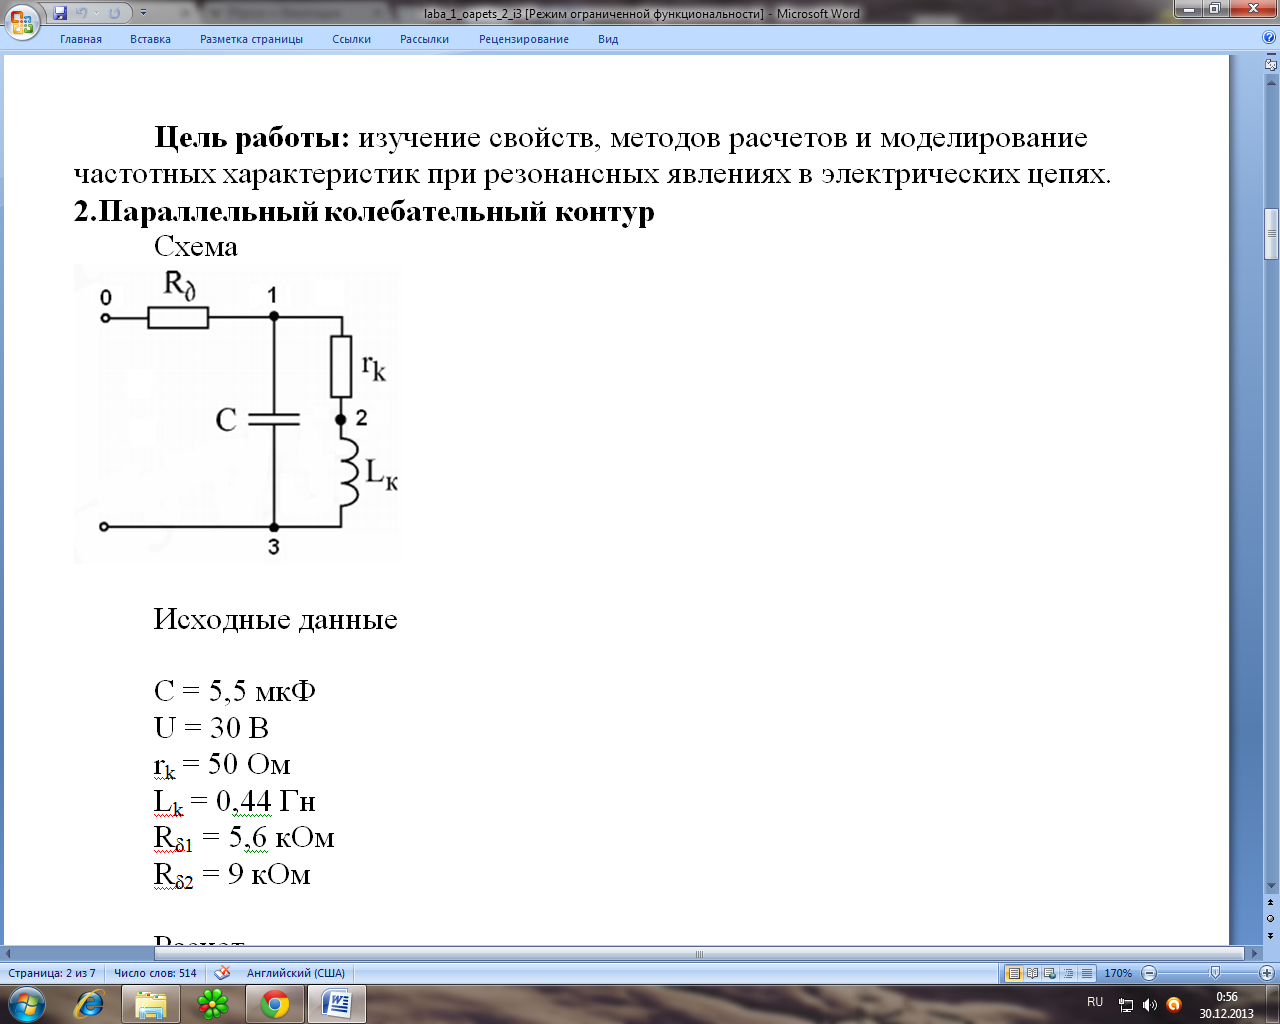Click the vertical scrollbar thumb
This screenshot has height=1024, width=1280.
[x=1271, y=235]
